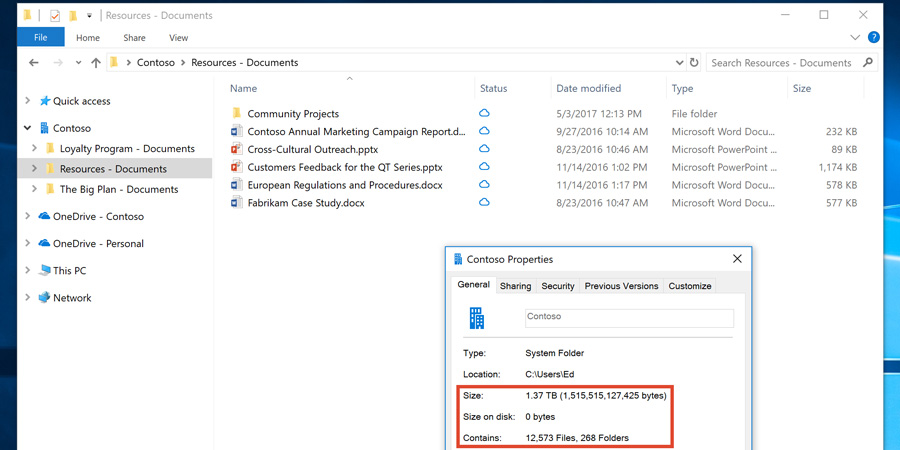Expand the Quick access tree node

(28, 100)
